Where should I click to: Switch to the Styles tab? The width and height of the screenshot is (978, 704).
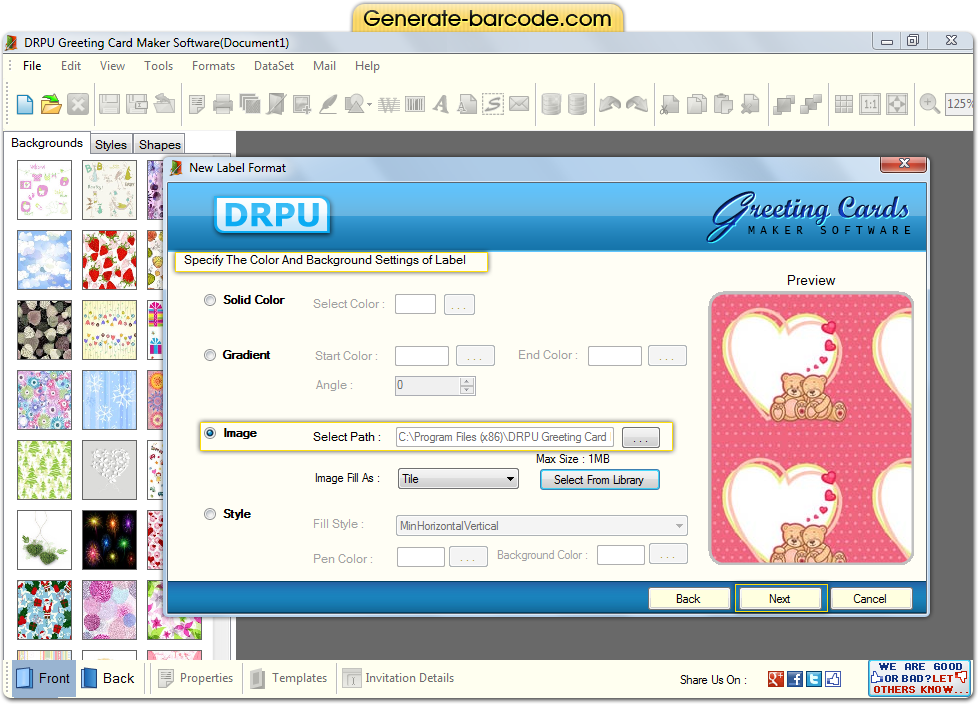(x=111, y=145)
